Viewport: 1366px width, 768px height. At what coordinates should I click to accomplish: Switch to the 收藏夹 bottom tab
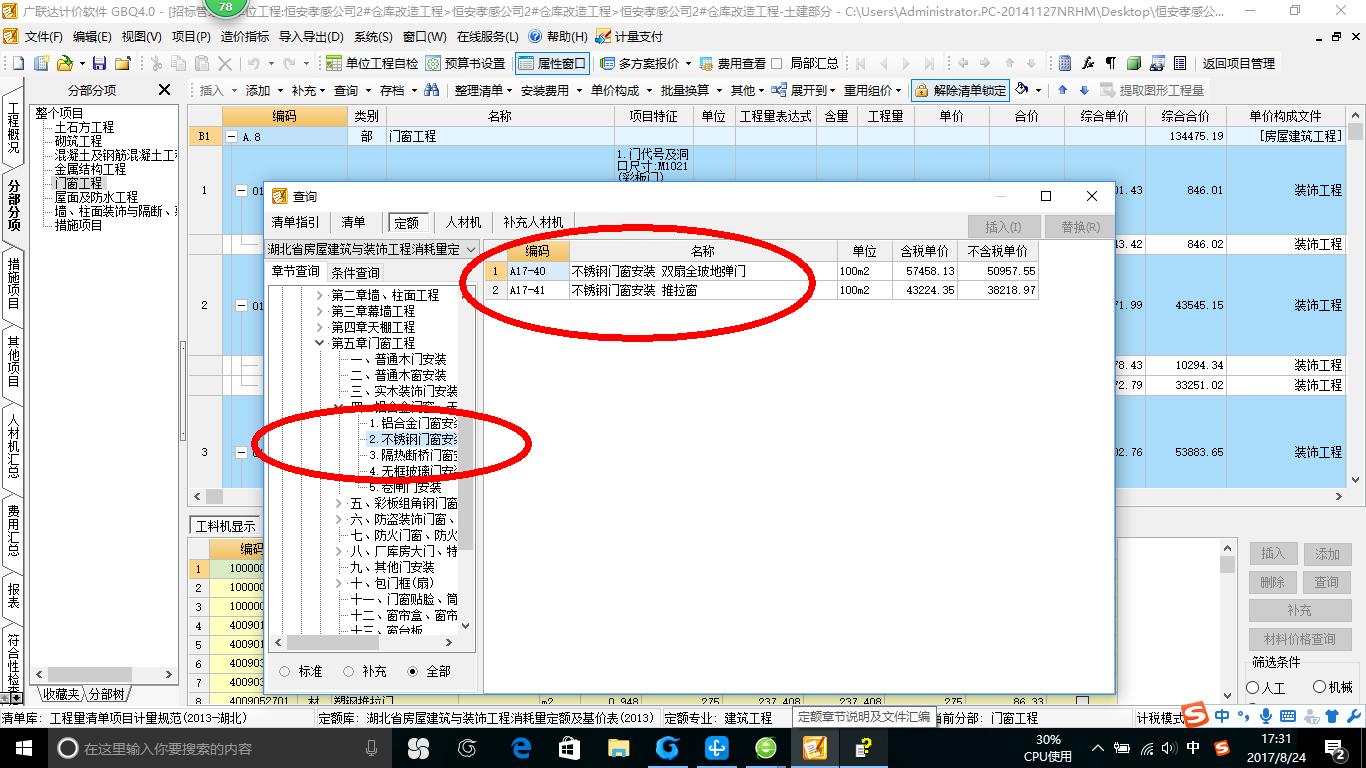click(61, 694)
